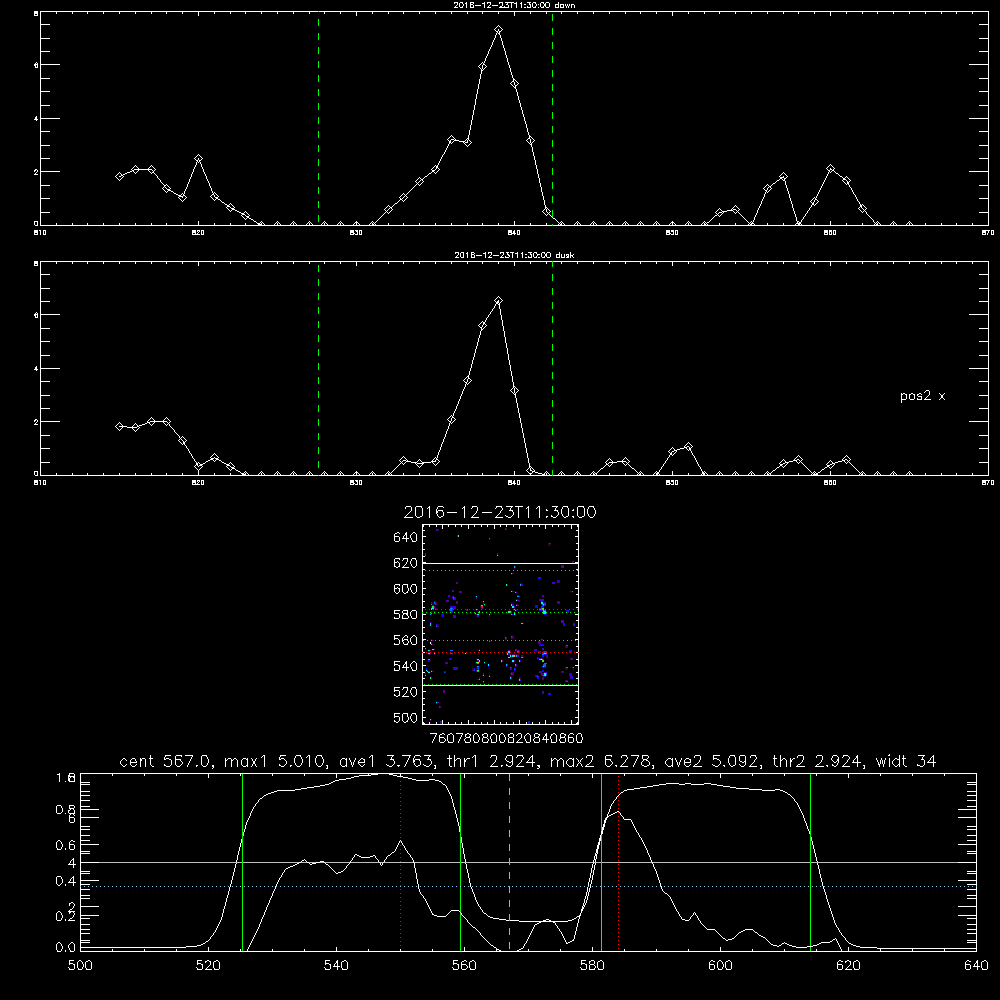This screenshot has width=1000, height=1000.
Task: Click the '560' y-axis label beside image map
Action: 406,640
